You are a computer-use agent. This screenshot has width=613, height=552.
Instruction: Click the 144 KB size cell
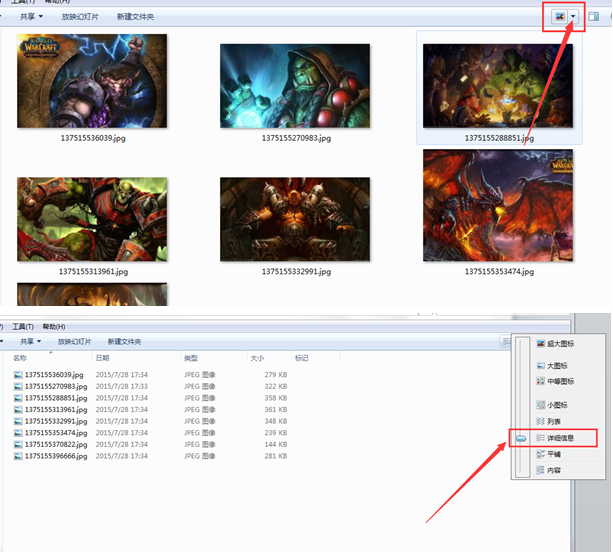276,444
